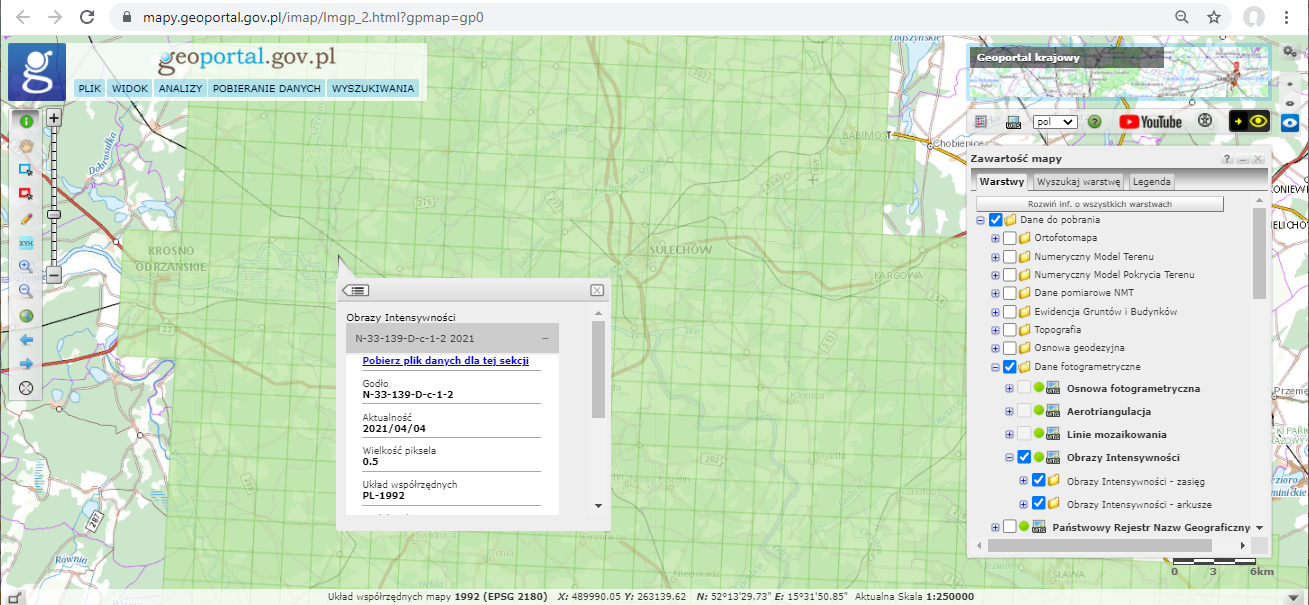Go to previous map view arrow
The width and height of the screenshot is (1309, 605).
[26, 340]
